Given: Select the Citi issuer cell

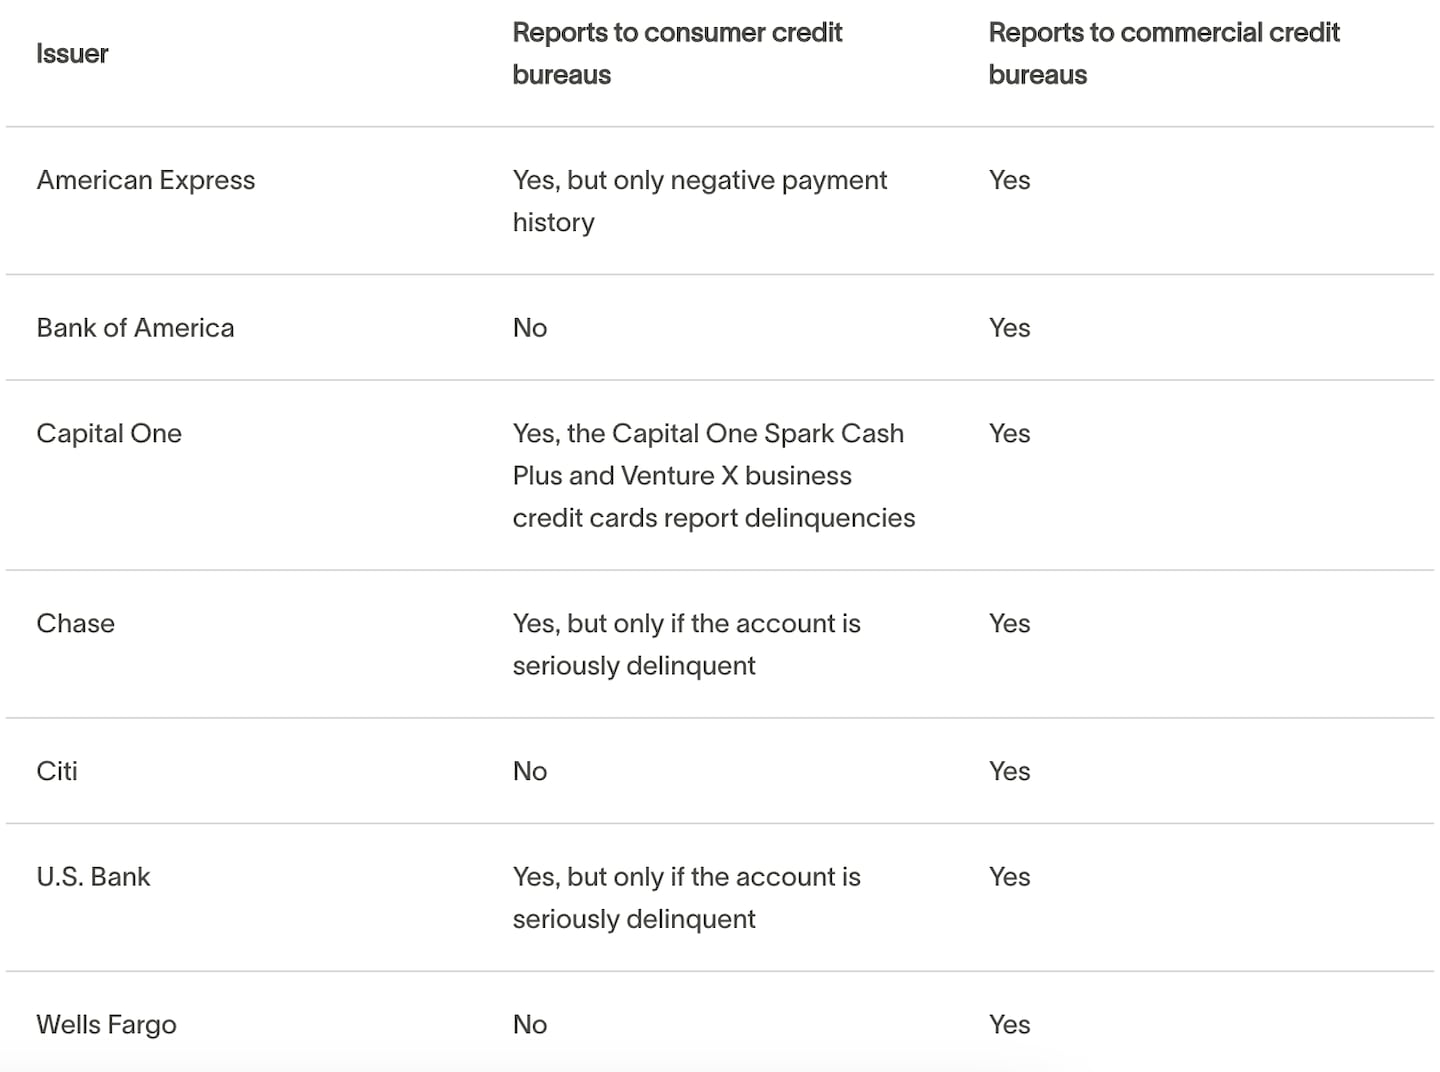Looking at the screenshot, I should point(57,771).
